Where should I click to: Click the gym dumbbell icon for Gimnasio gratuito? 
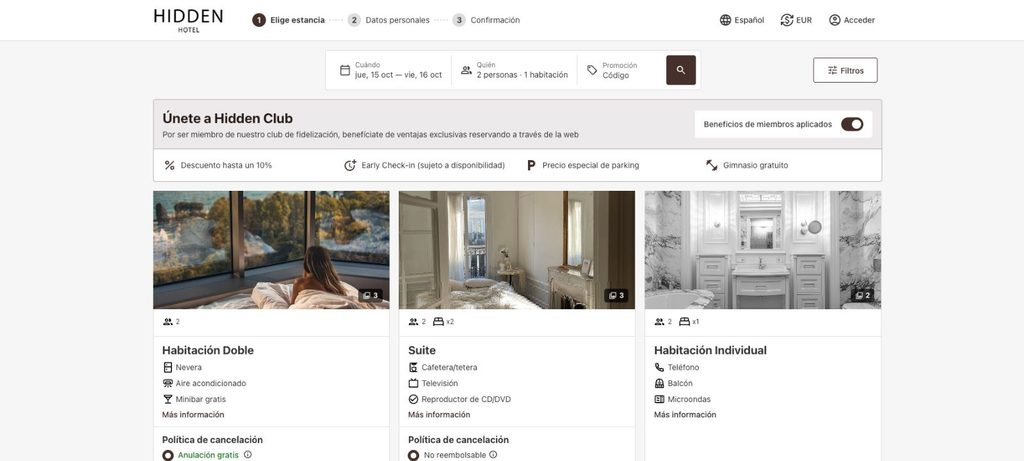tap(712, 165)
